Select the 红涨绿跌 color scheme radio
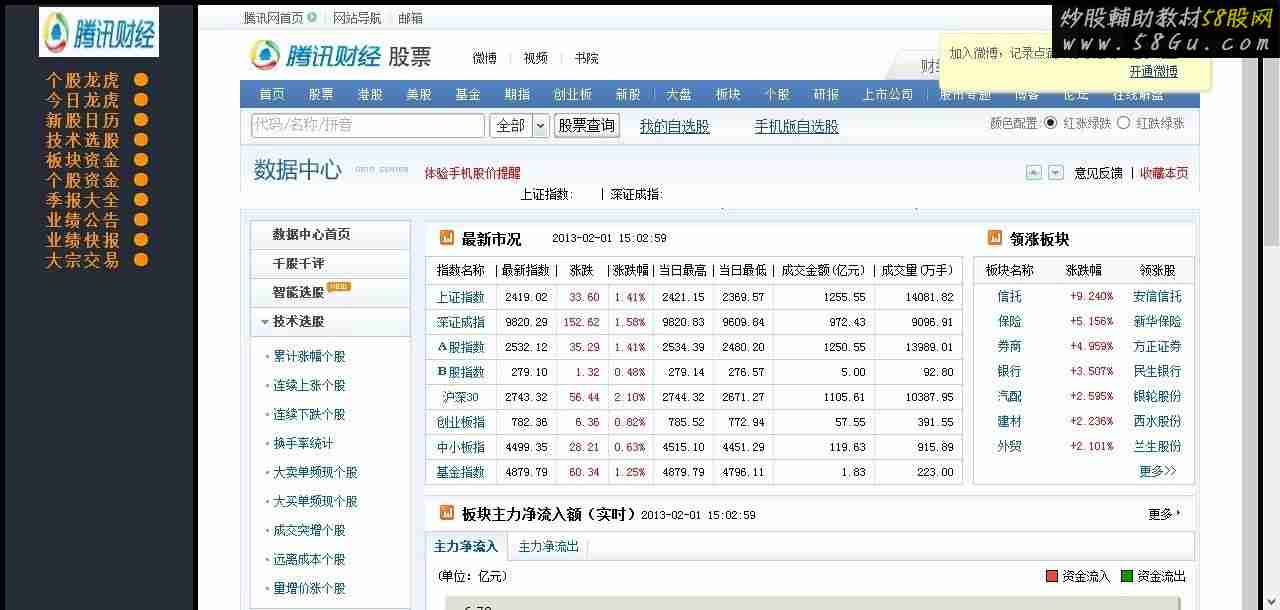1280x610 pixels. [1050, 123]
